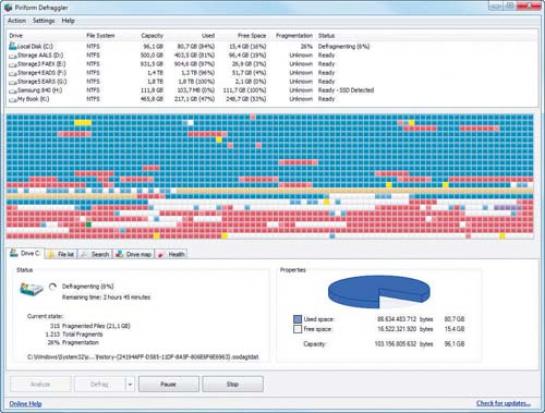Screen dimensions: 545x413
Task: Sort by the Capacity column header
Action: (152, 35)
